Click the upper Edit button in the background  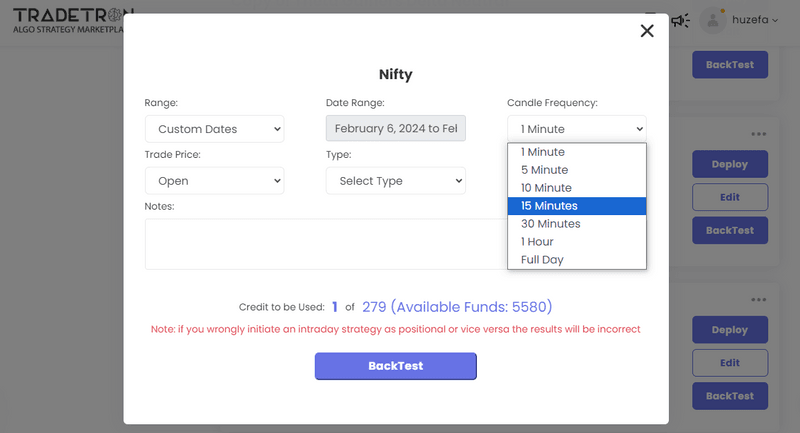pos(729,197)
